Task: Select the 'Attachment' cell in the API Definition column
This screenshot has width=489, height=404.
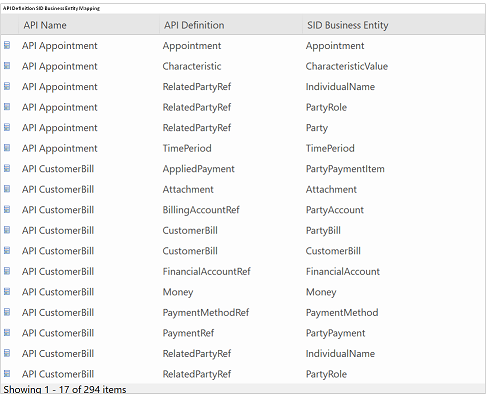Action: [x=188, y=189]
